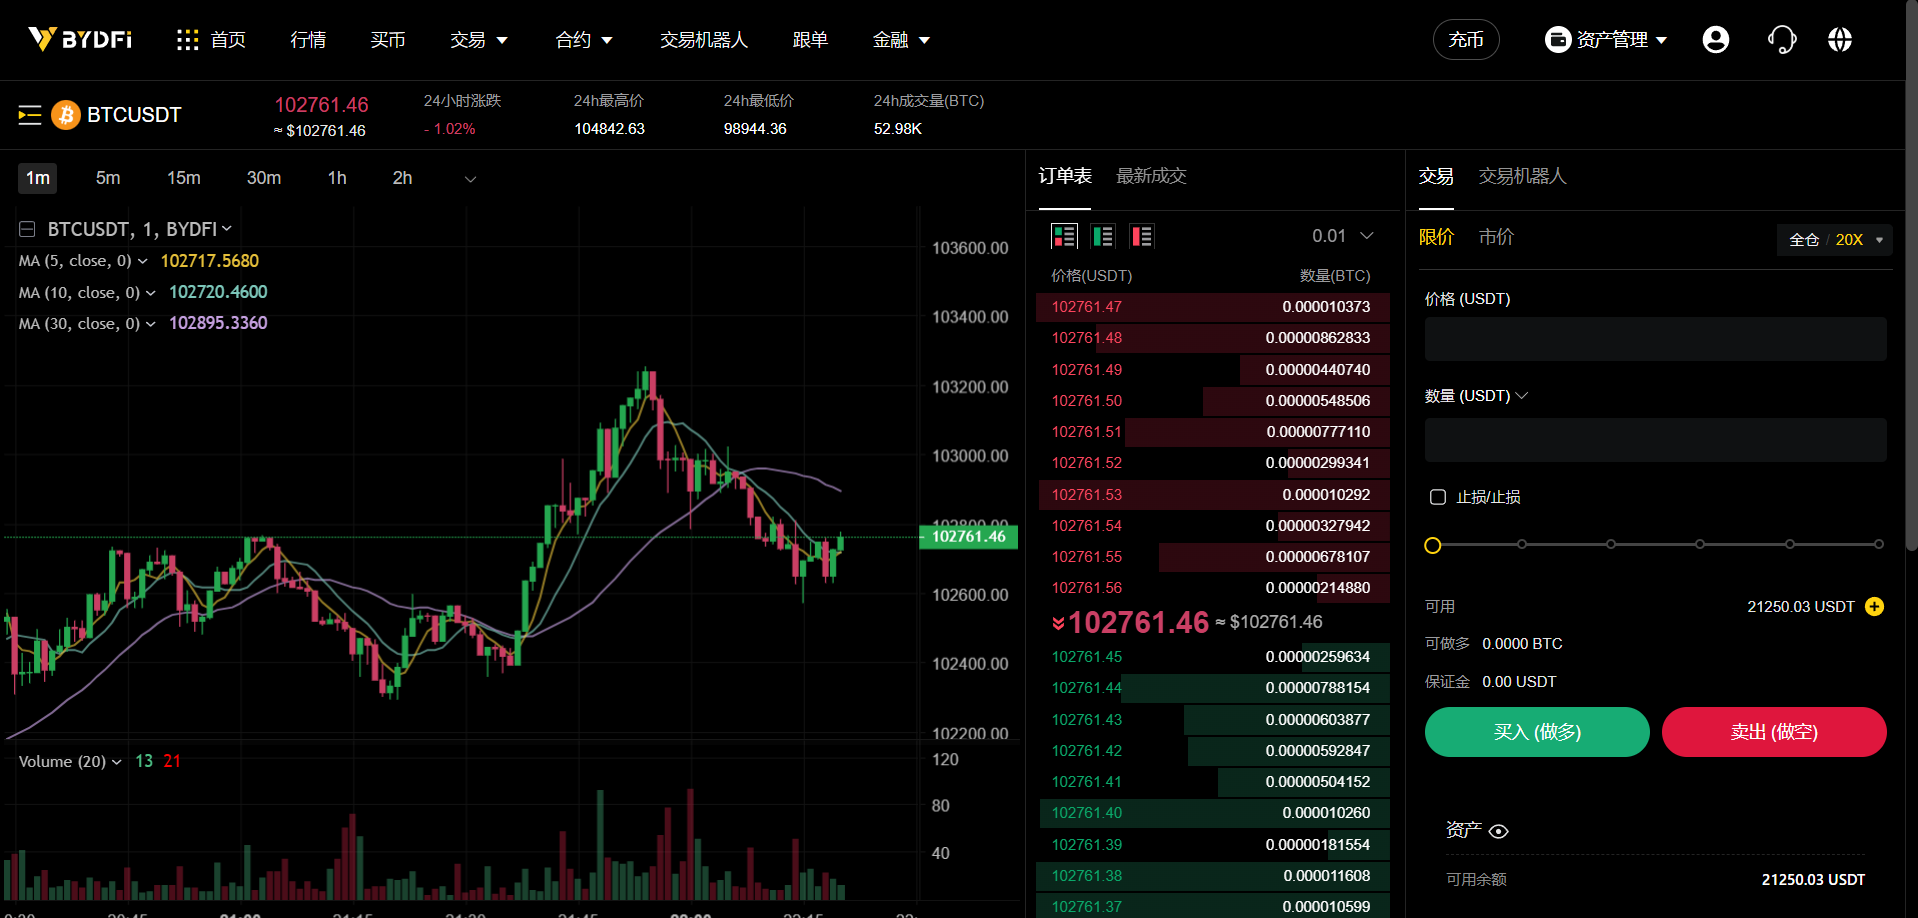Image resolution: width=1918 pixels, height=918 pixels.
Task: Expand the 0.01 price precision dropdown
Action: [1343, 236]
